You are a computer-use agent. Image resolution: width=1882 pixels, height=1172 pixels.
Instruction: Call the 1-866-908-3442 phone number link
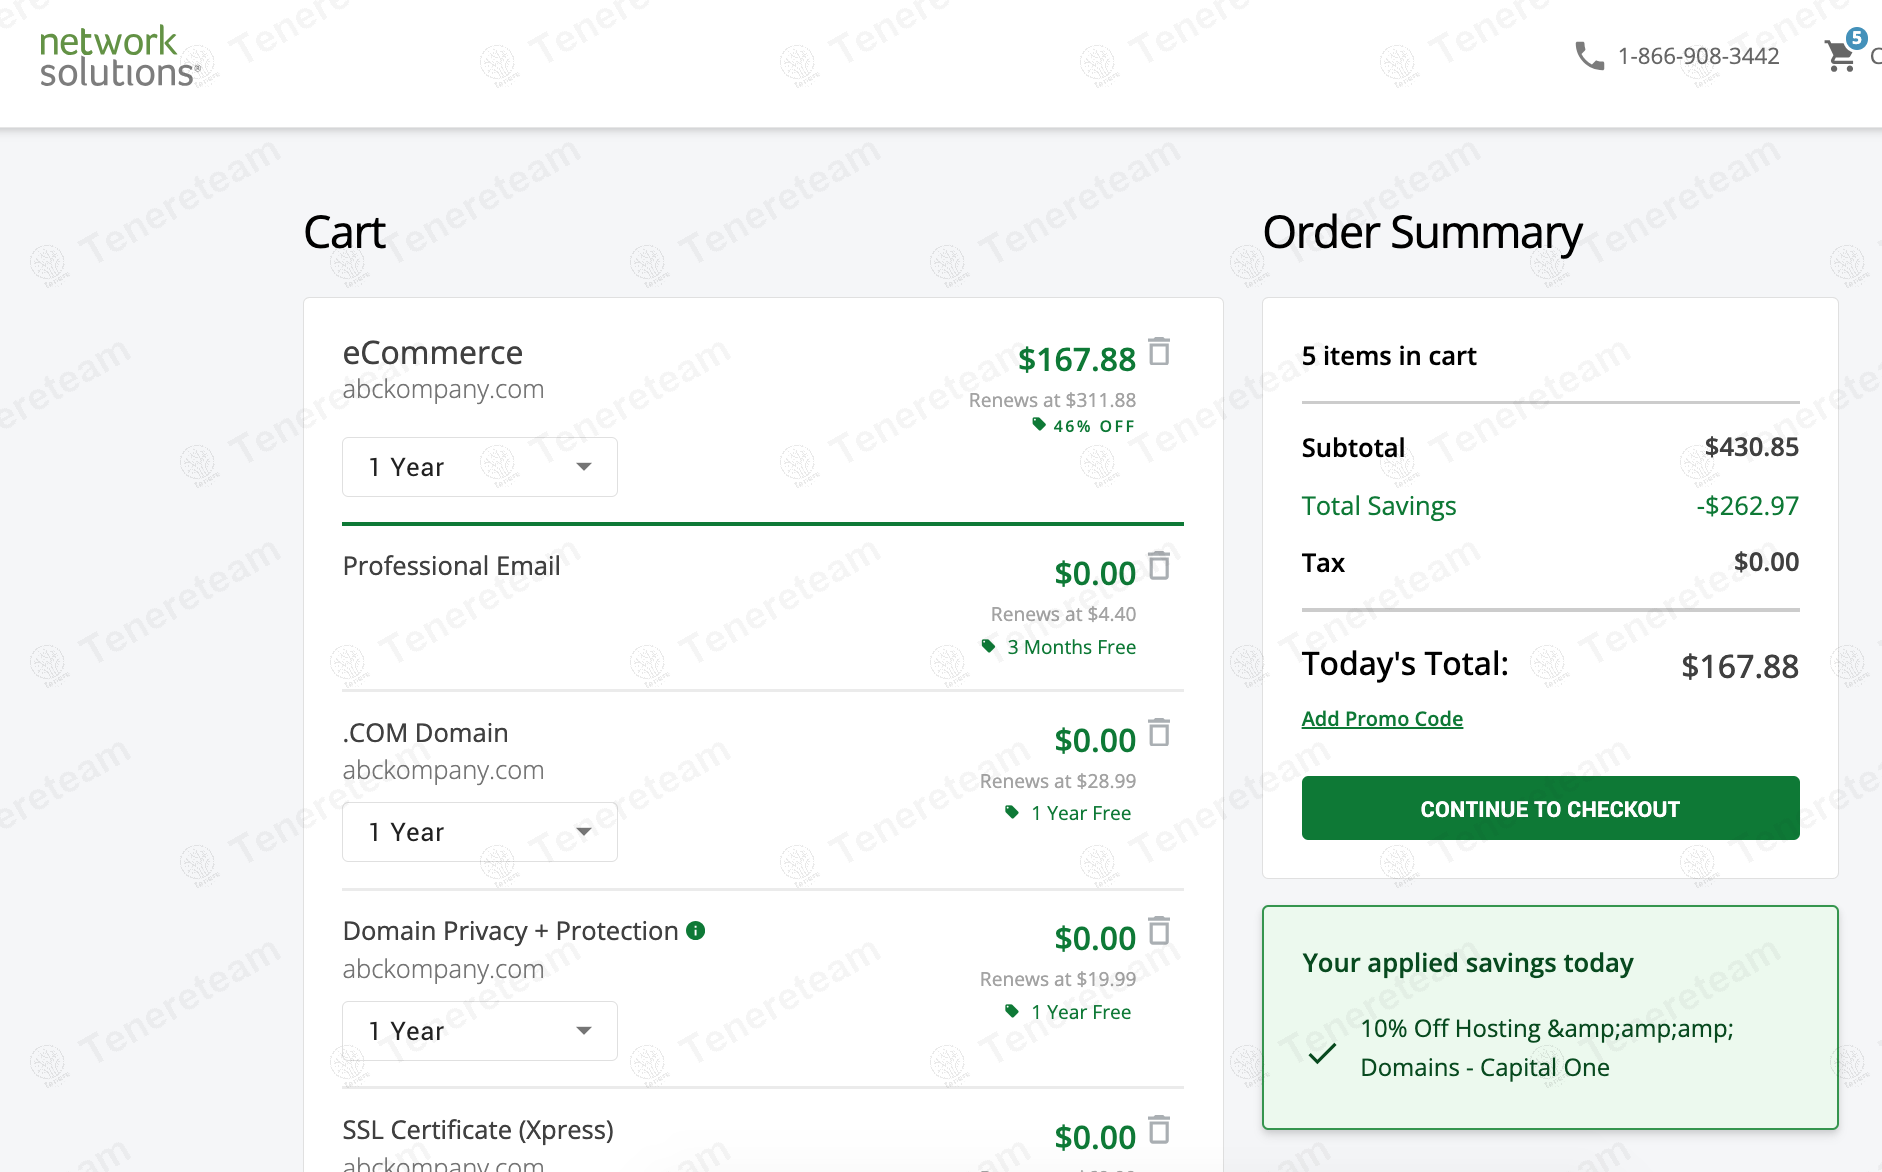pyautogui.click(x=1698, y=56)
